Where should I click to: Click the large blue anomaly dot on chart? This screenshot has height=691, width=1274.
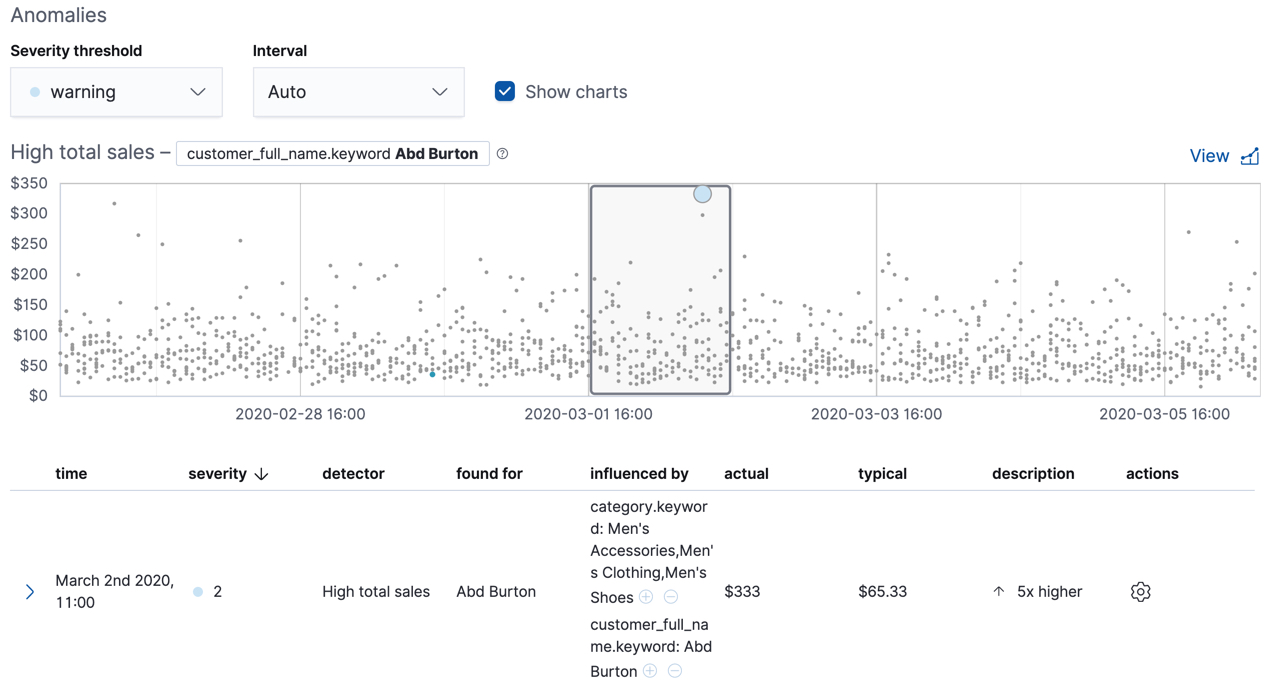point(702,194)
